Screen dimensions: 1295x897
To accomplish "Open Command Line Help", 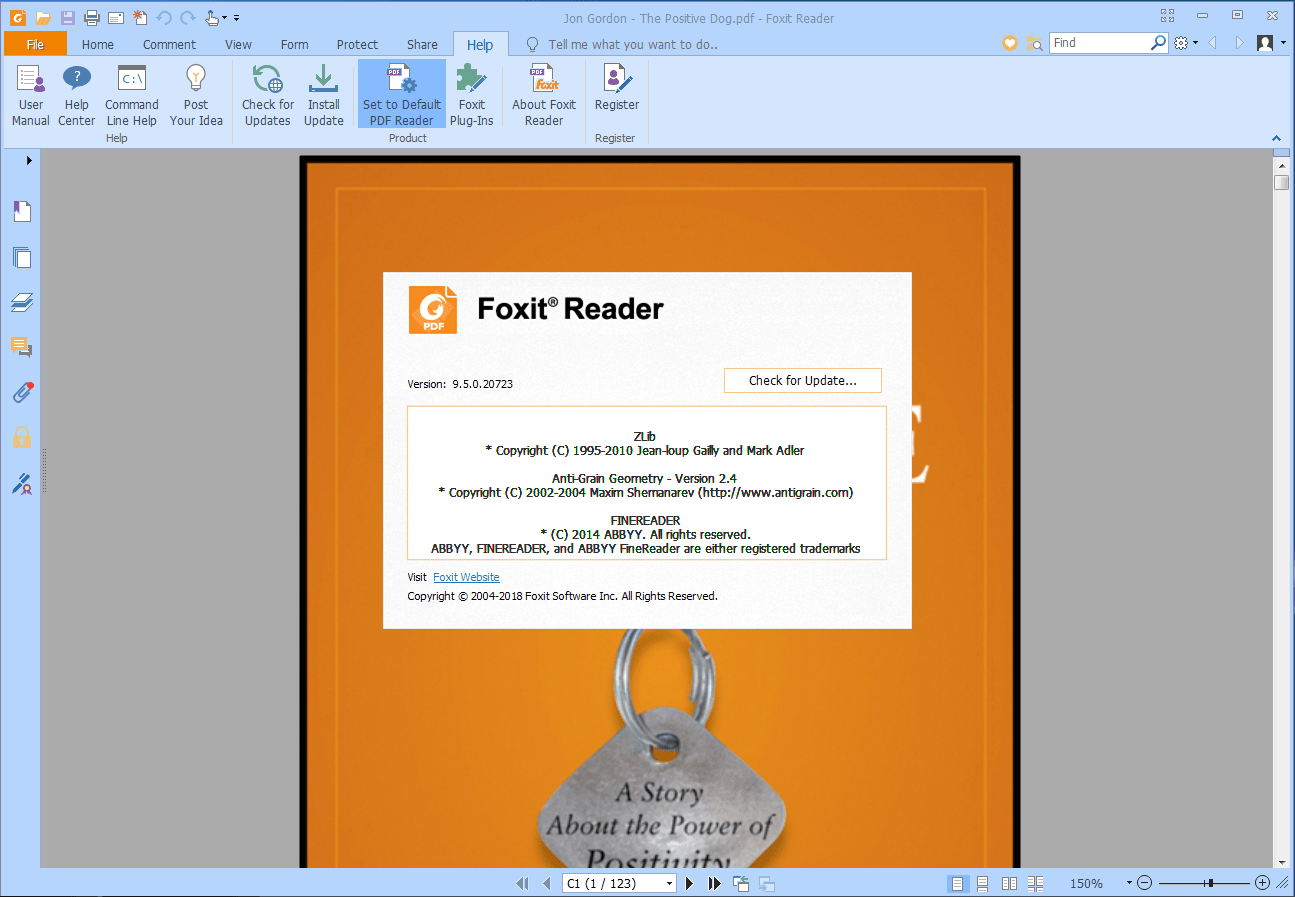I will click(x=132, y=96).
